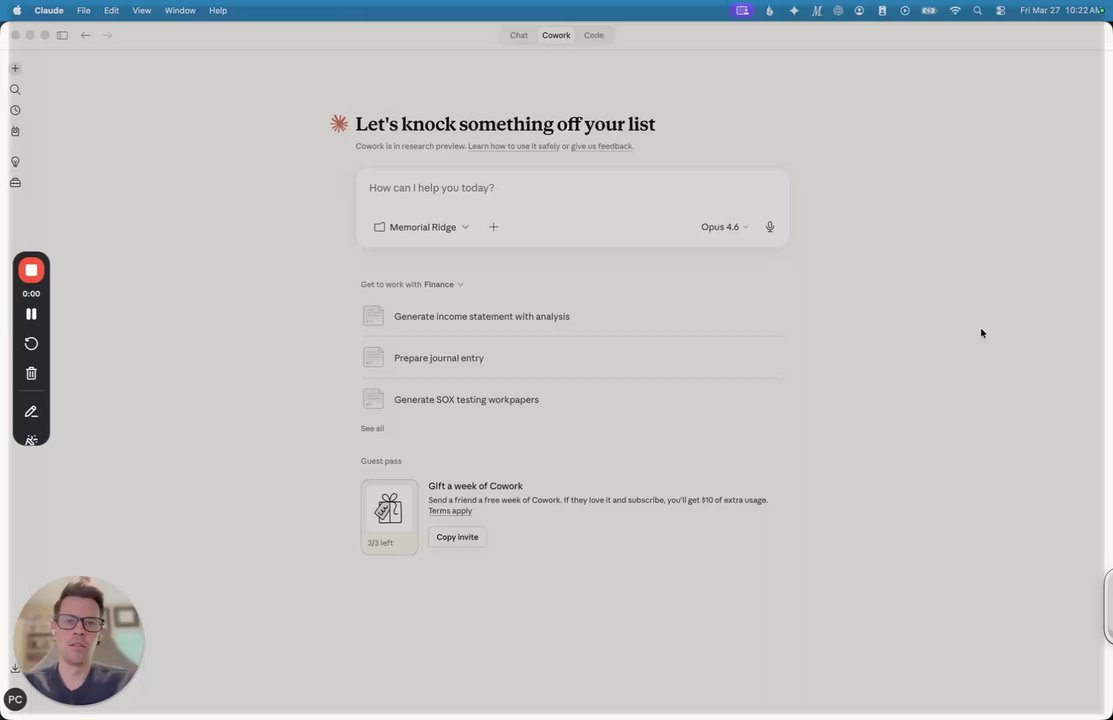Click See all suggestions link

coord(372,428)
